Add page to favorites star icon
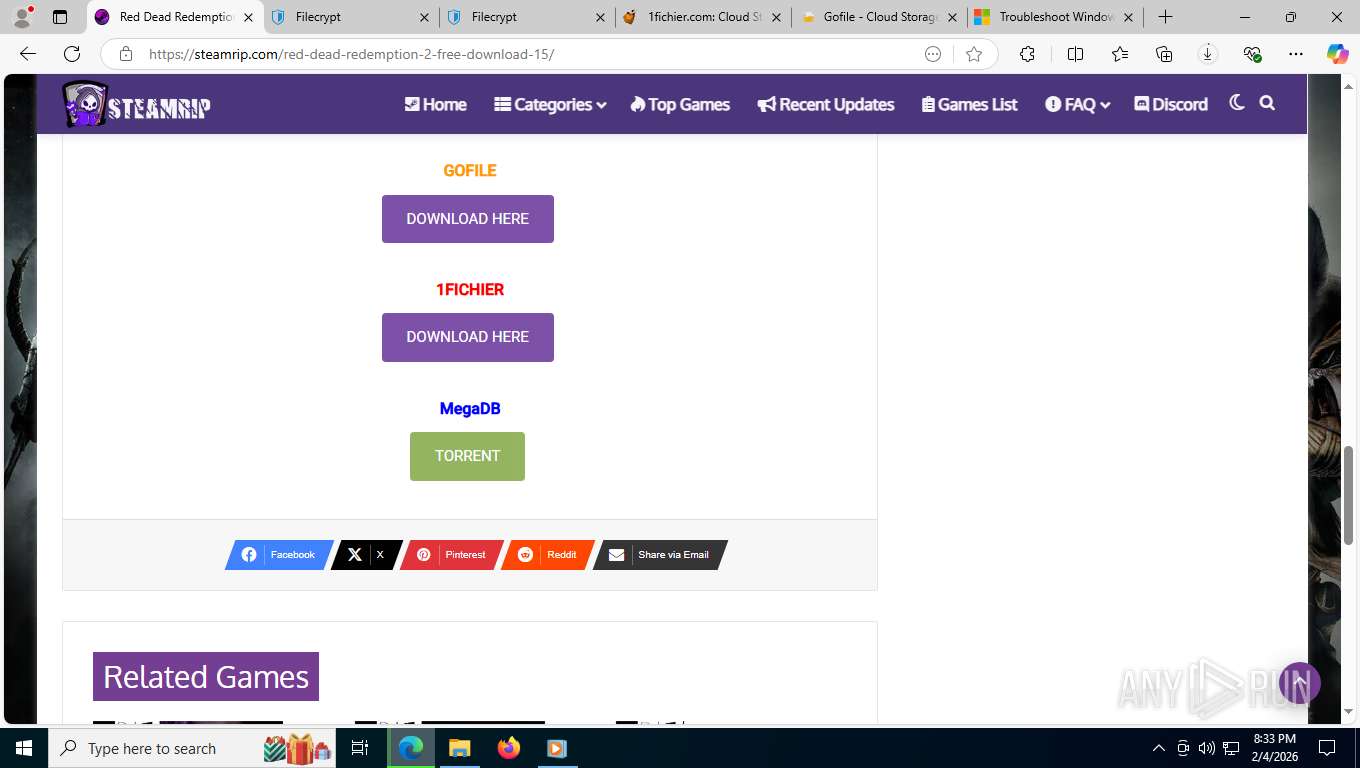Viewport: 1360px width, 768px height. [973, 54]
